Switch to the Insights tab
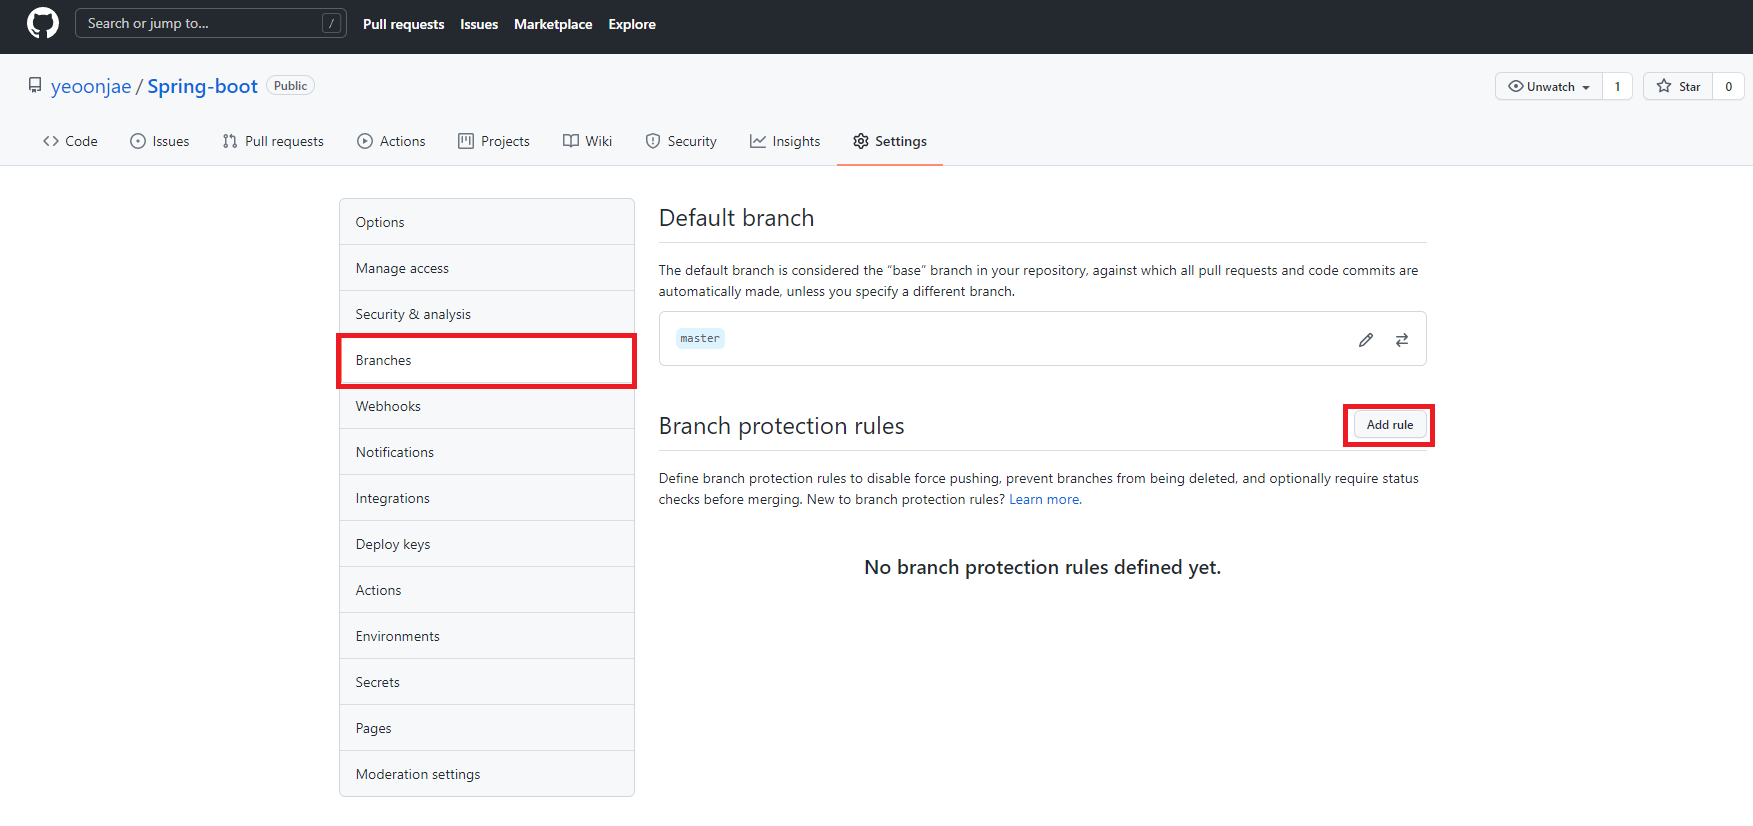Image resolution: width=1753 pixels, height=826 pixels. [785, 141]
